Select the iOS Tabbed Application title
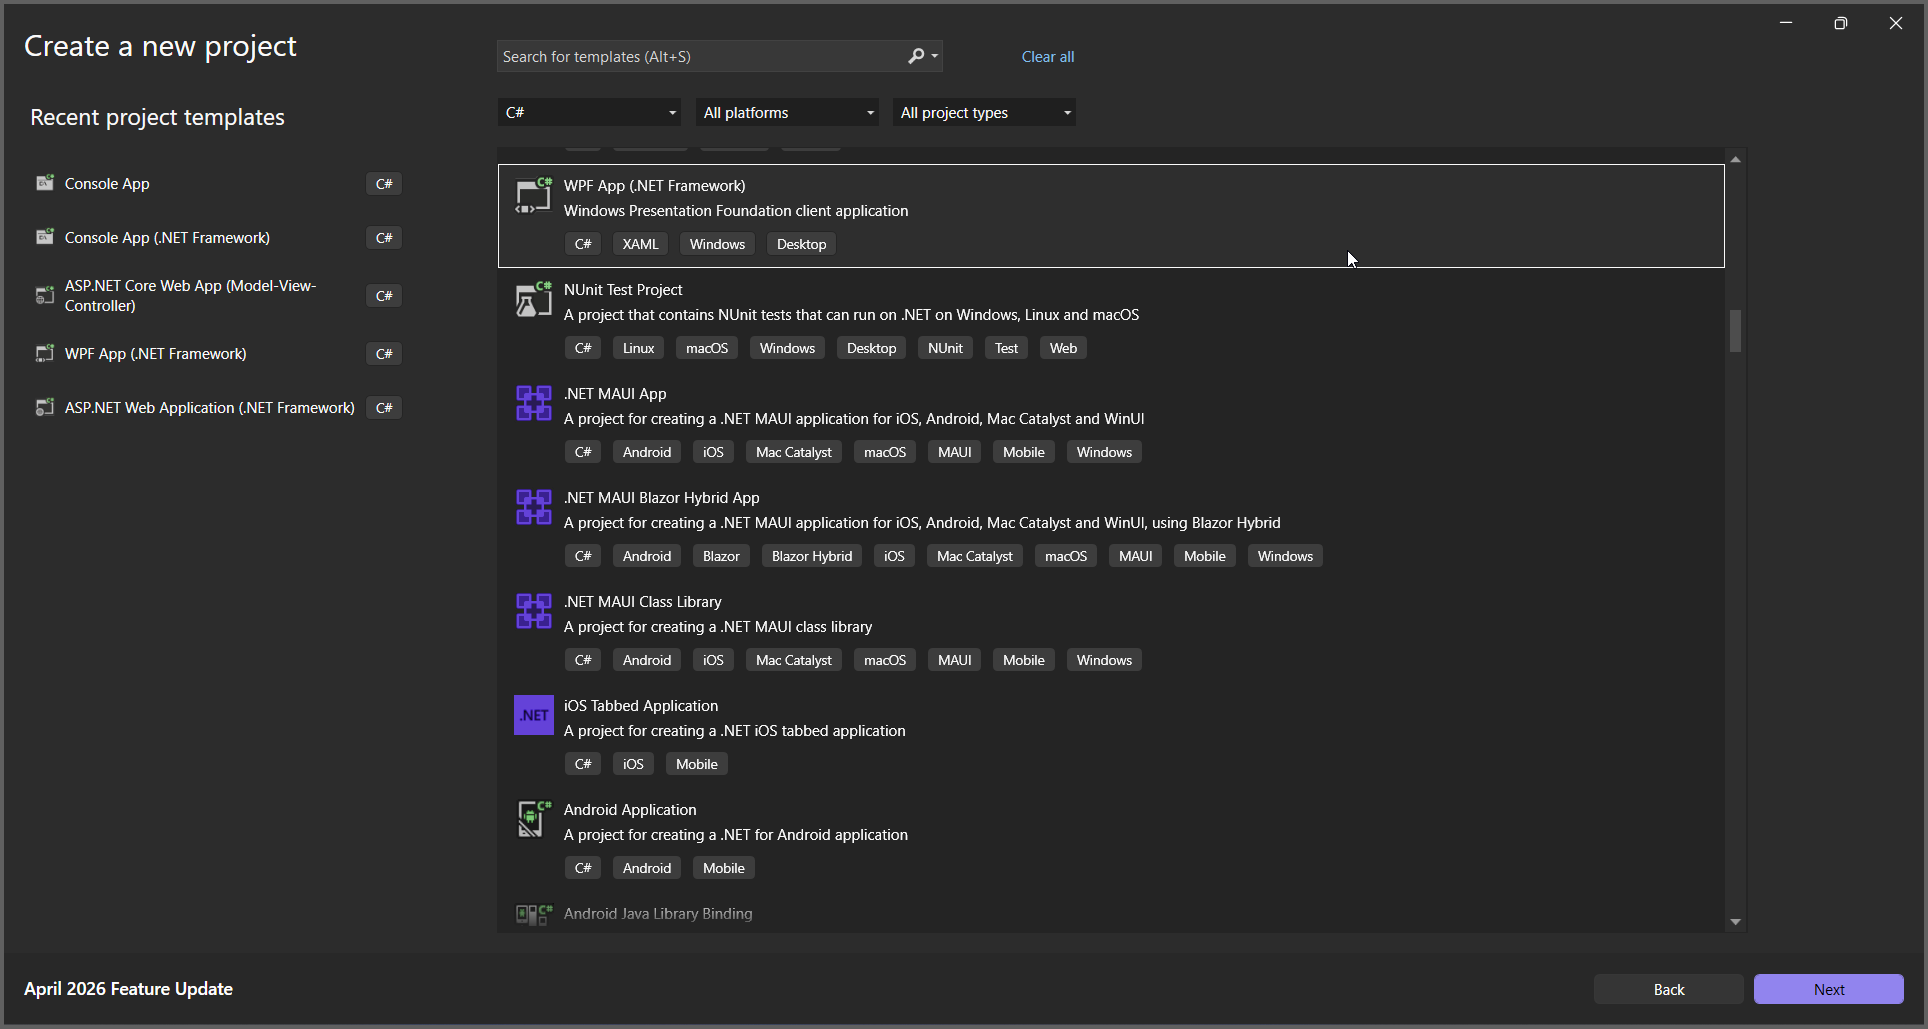This screenshot has height=1029, width=1928. [641, 705]
